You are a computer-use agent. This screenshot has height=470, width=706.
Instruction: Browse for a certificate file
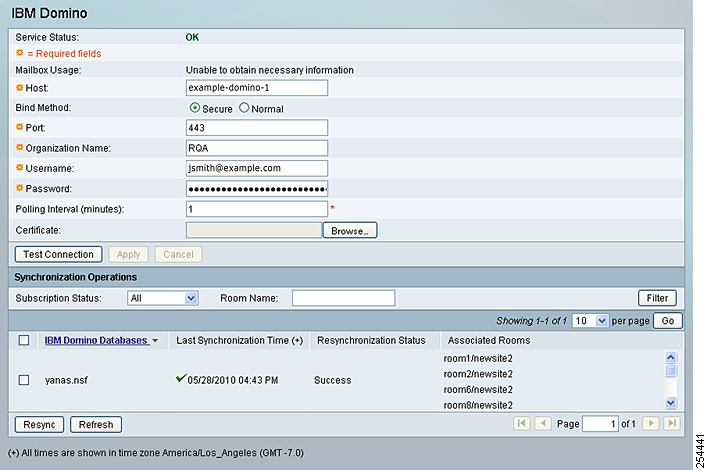pos(350,230)
